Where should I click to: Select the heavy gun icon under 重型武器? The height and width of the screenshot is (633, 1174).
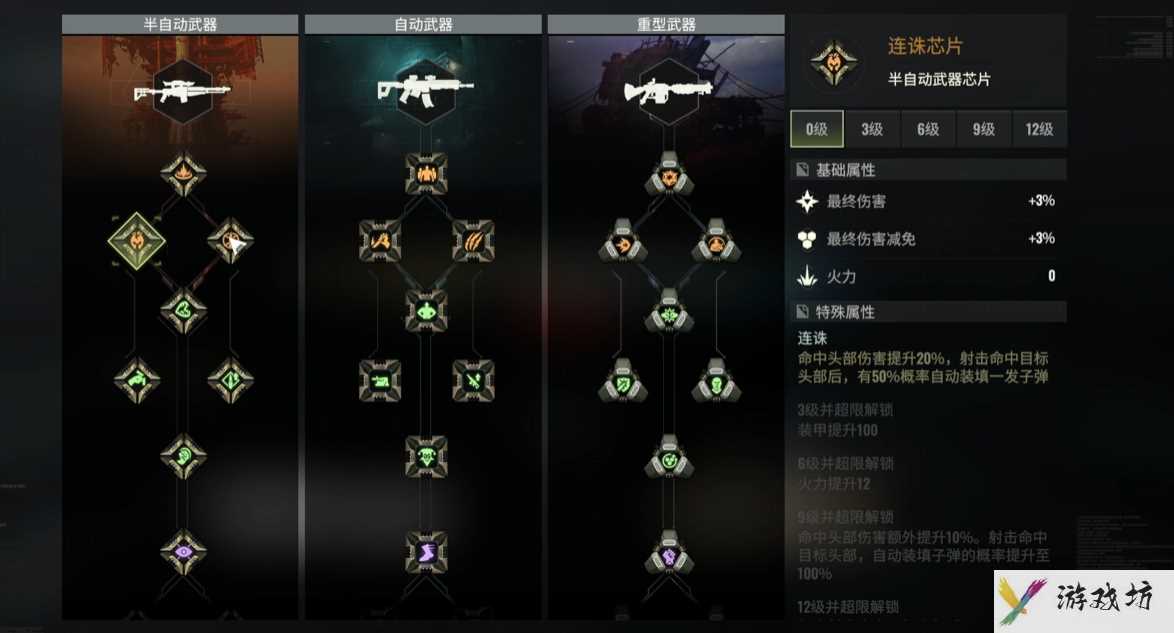click(669, 92)
